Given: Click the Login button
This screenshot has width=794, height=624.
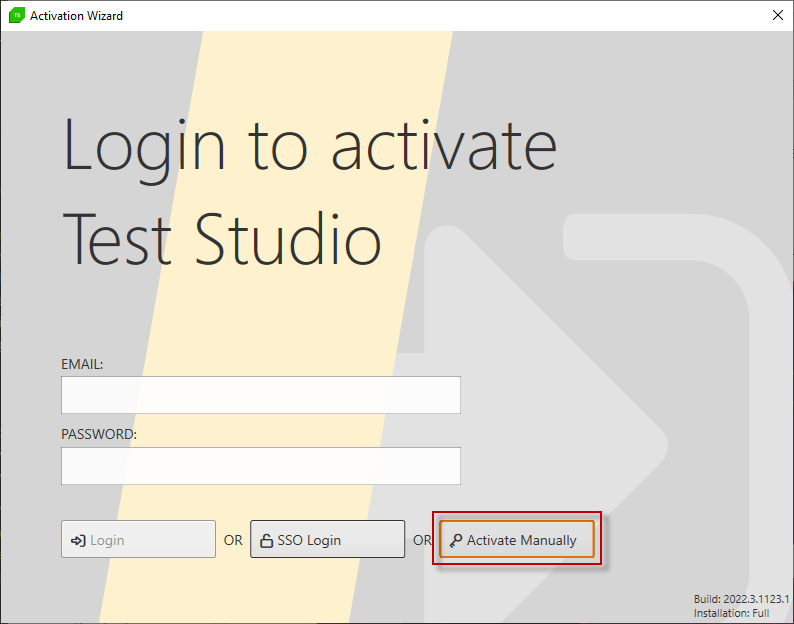Looking at the screenshot, I should tap(138, 539).
